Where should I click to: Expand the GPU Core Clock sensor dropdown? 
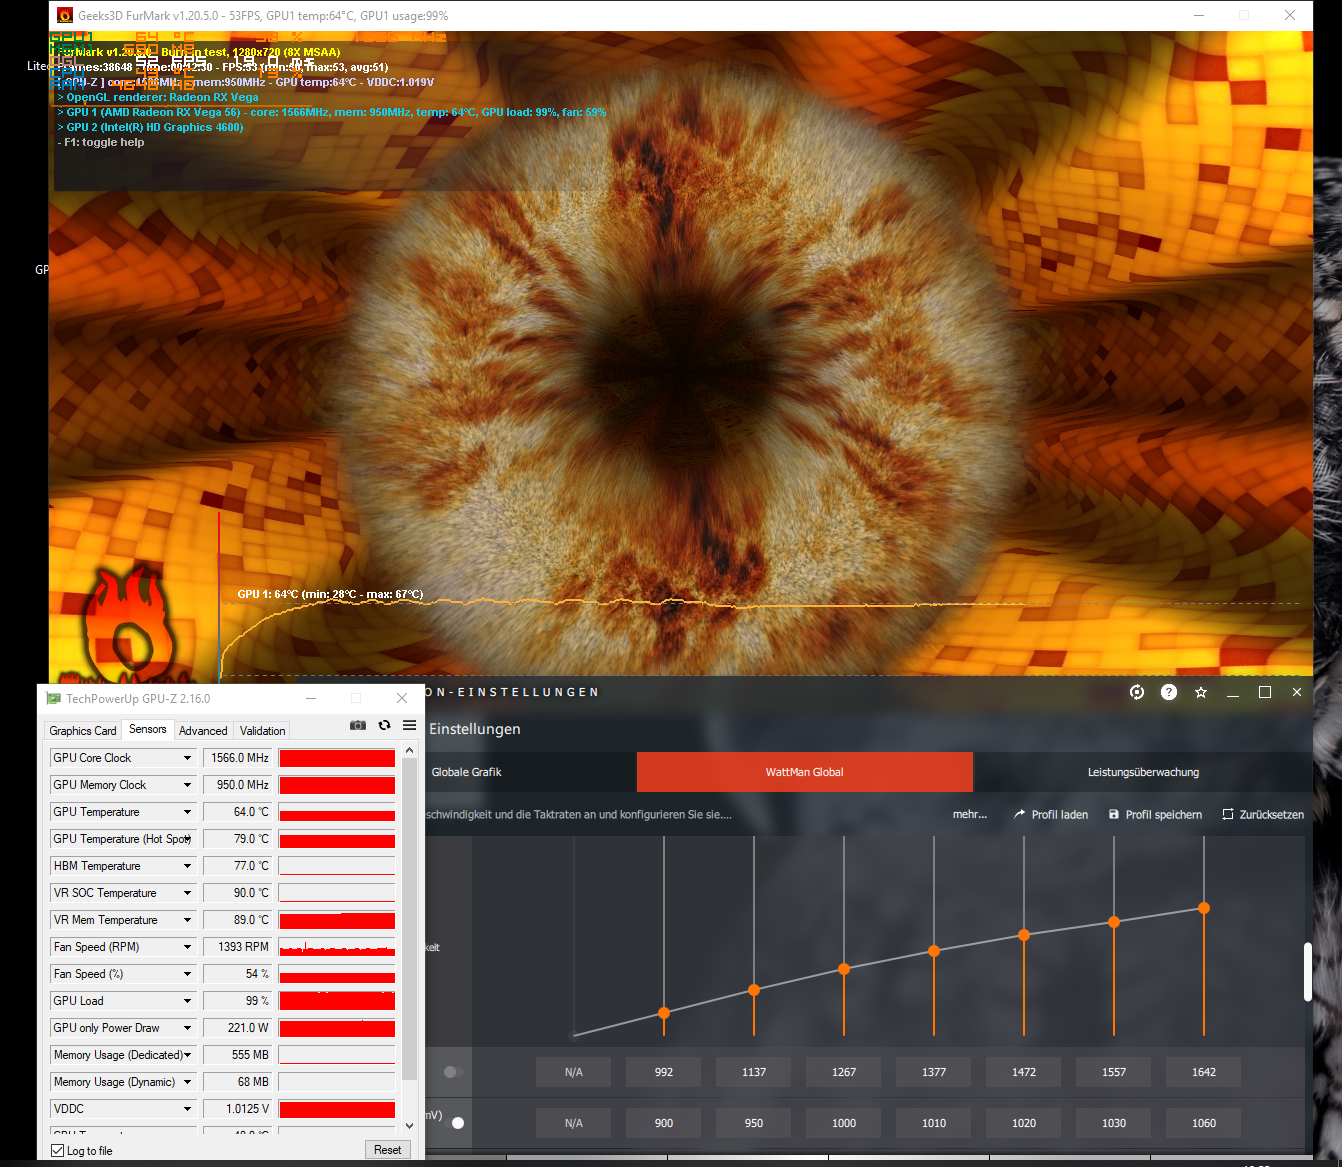(187, 758)
